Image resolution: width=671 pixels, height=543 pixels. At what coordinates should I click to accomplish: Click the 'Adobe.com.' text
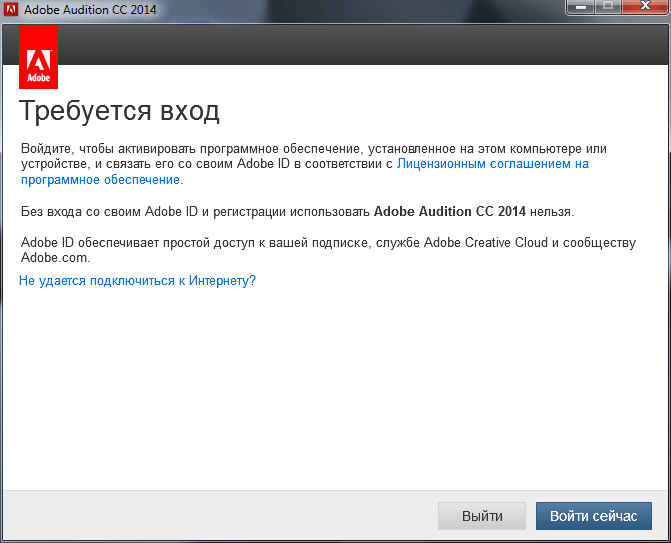click(x=56, y=258)
